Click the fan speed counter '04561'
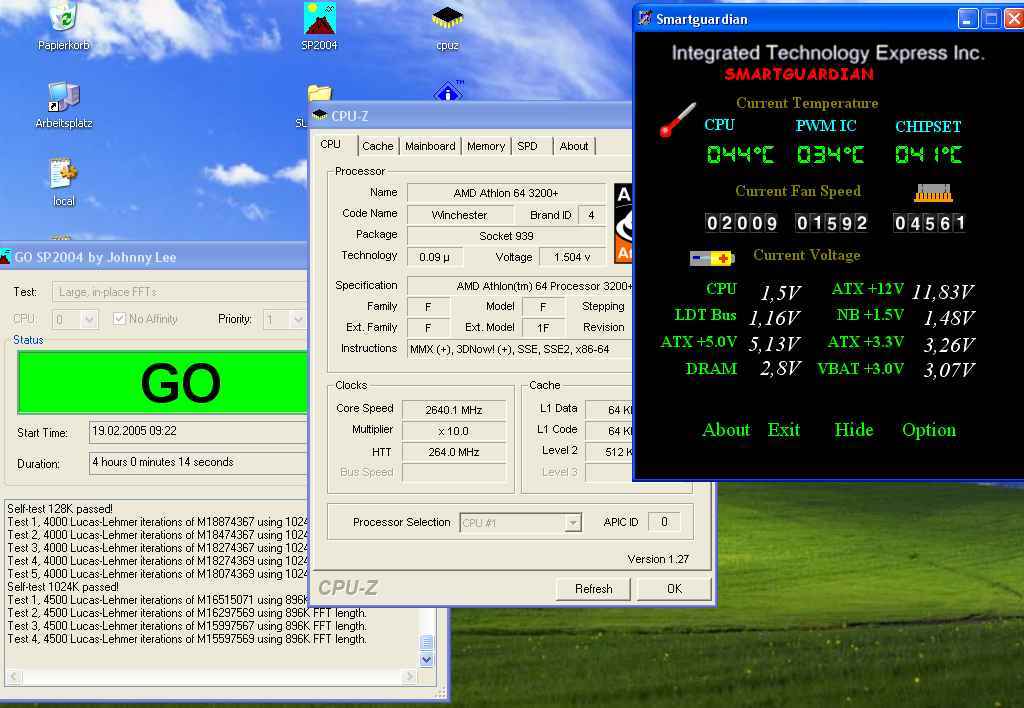1024x708 pixels. (929, 223)
